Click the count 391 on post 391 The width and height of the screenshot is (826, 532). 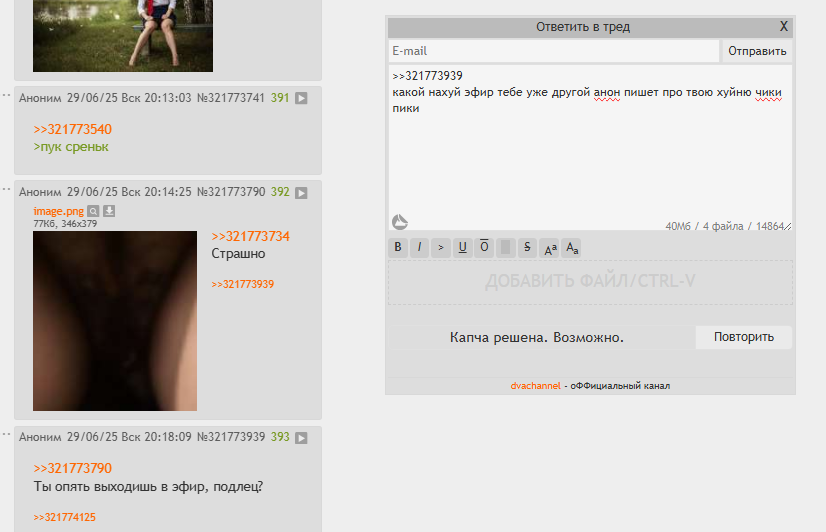[280, 98]
